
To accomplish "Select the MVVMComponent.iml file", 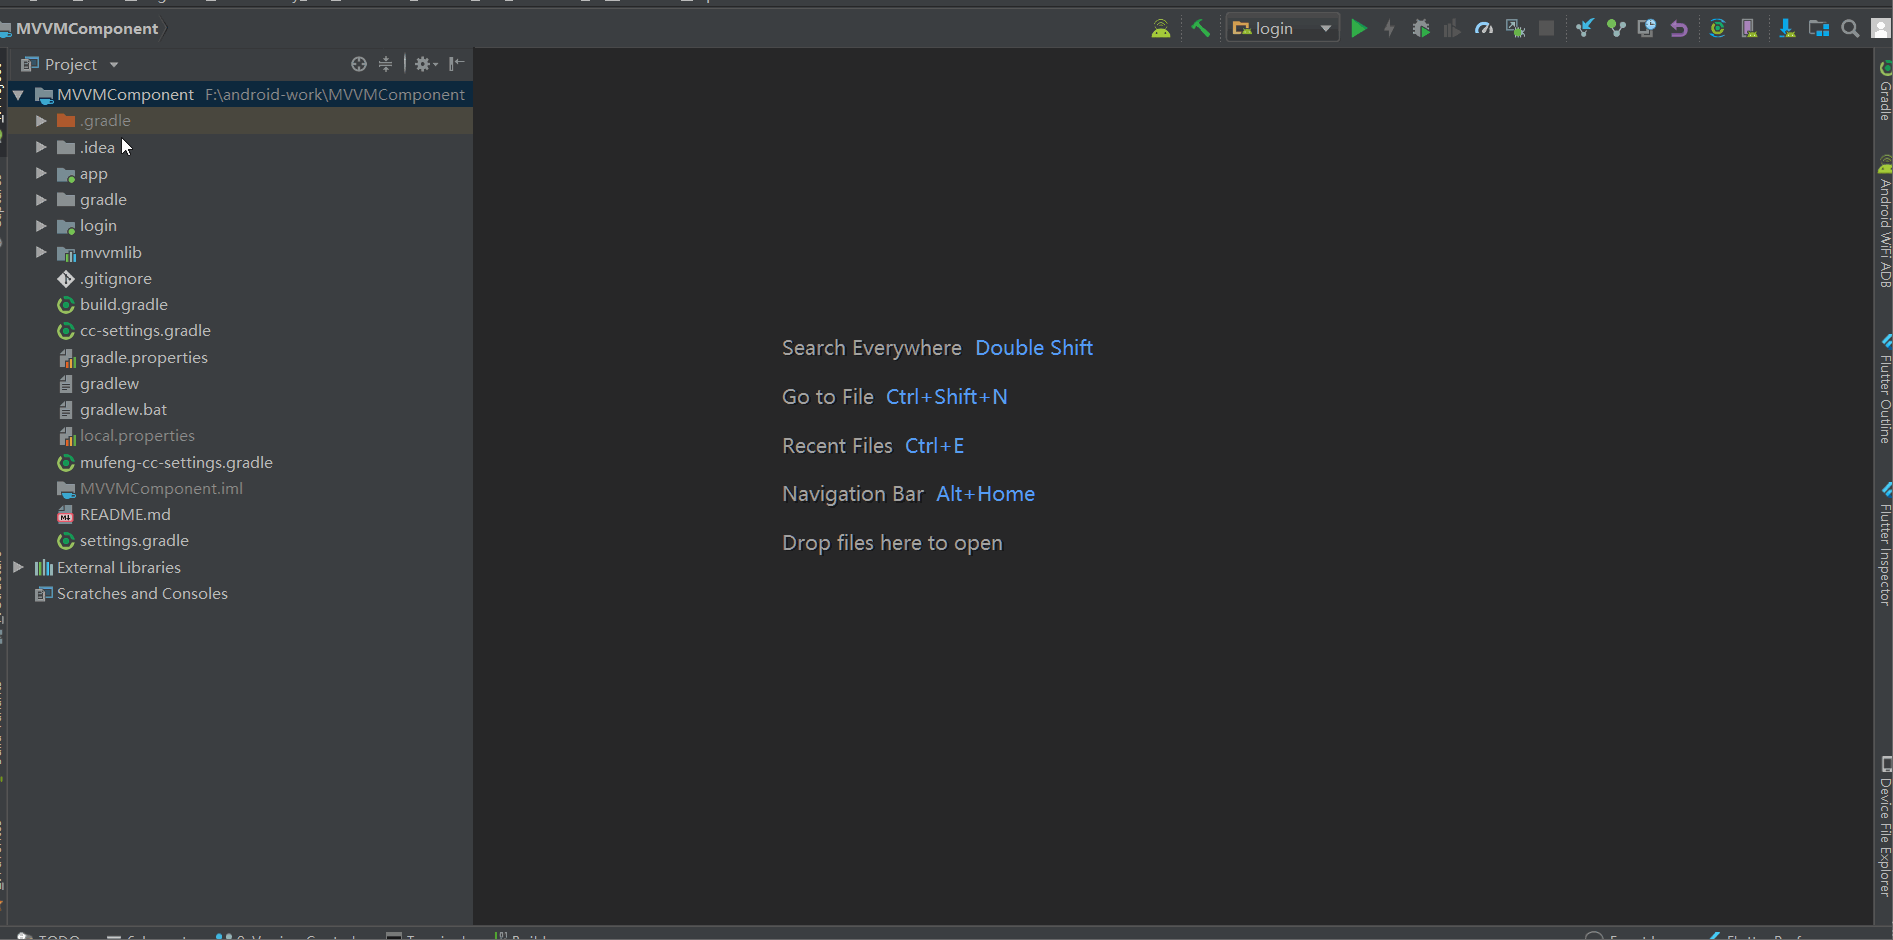I will 161,489.
